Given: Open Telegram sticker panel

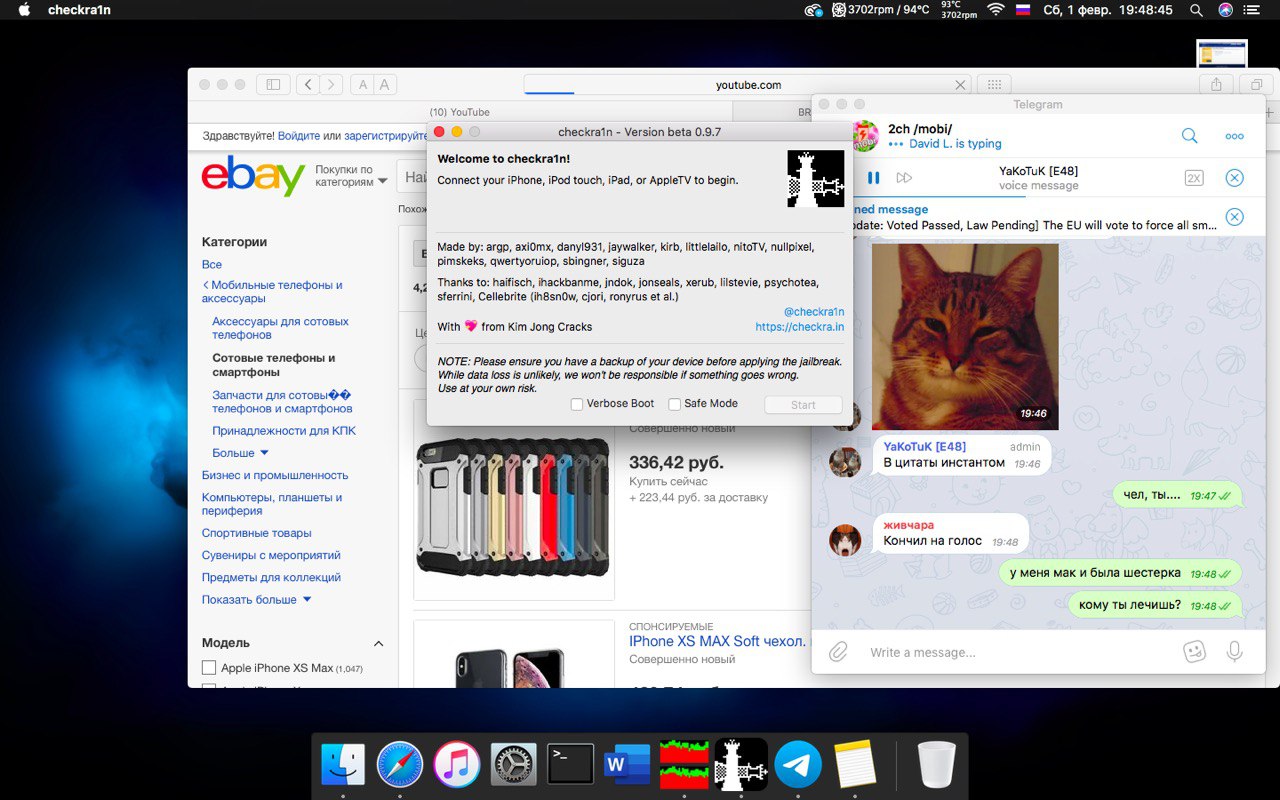Looking at the screenshot, I should (1194, 652).
